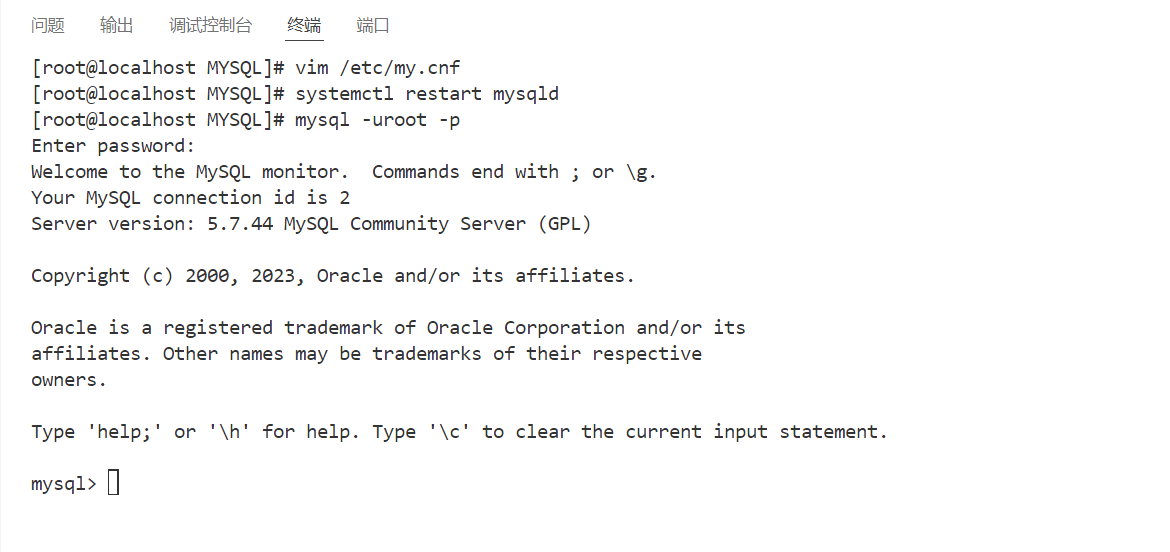Click the 'Oracle is a registered trademark' line
The image size is (1170, 552).
tap(388, 327)
